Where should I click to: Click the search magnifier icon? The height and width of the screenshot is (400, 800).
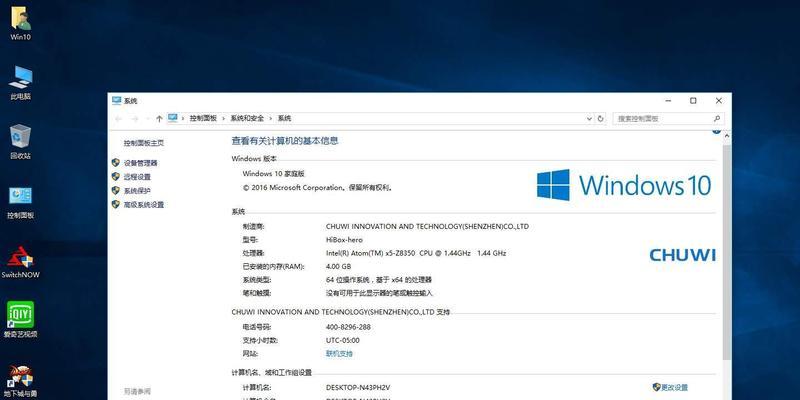point(716,118)
